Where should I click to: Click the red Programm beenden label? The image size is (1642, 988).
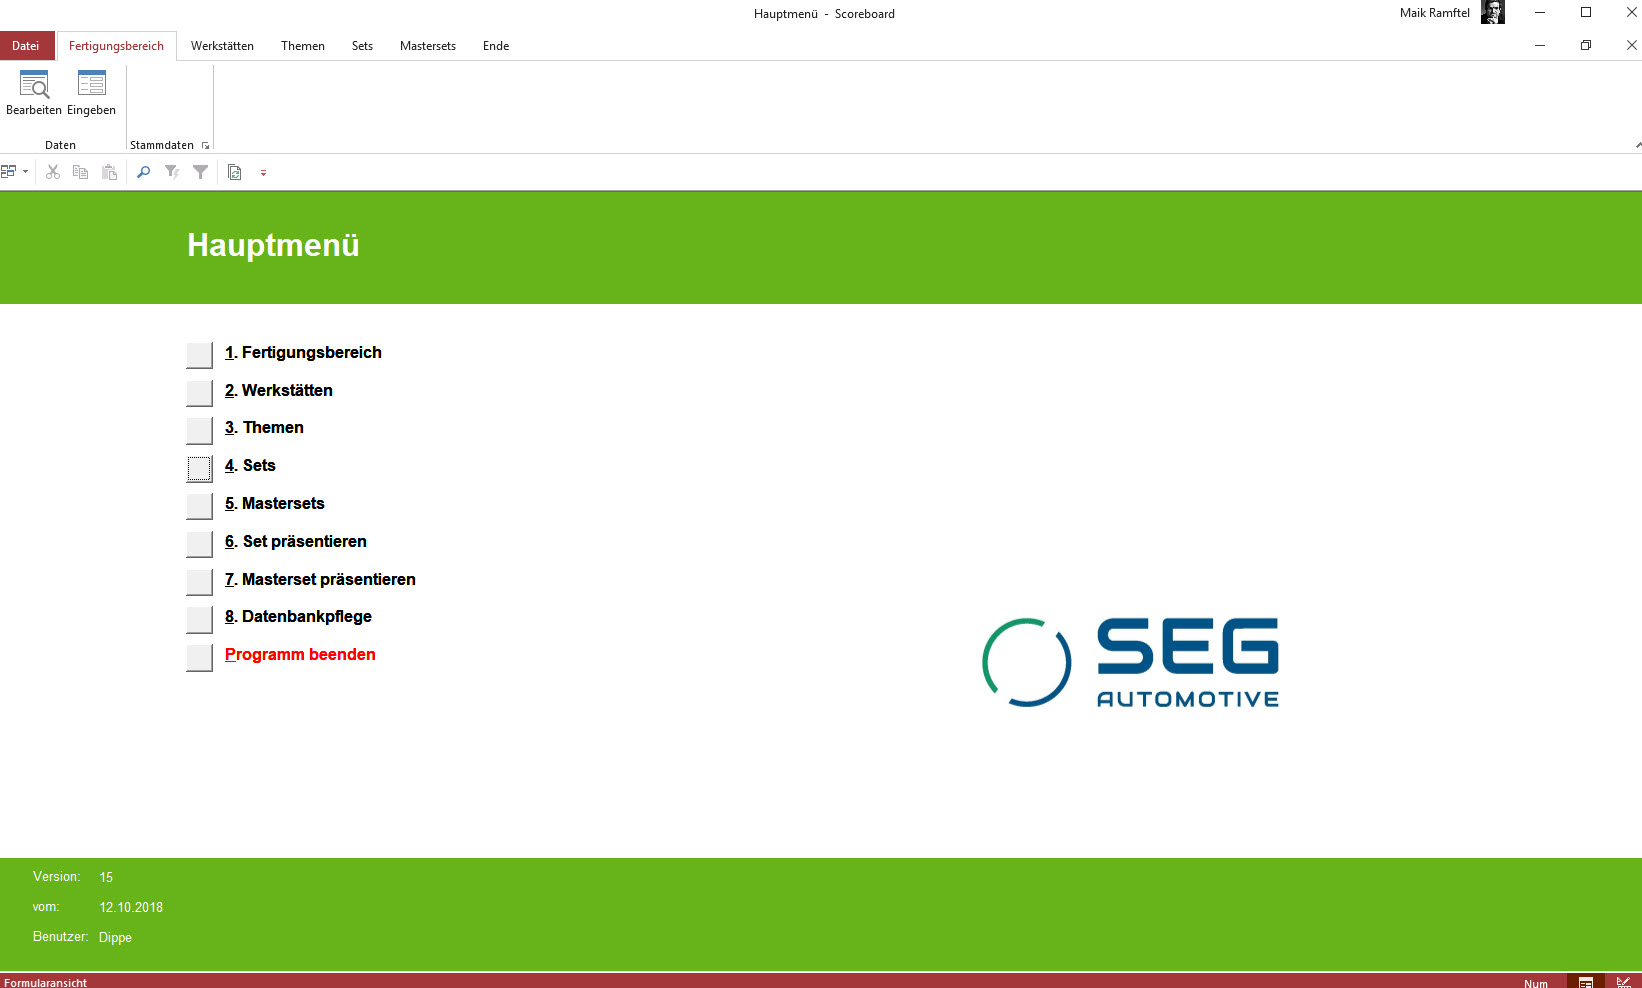click(x=300, y=654)
